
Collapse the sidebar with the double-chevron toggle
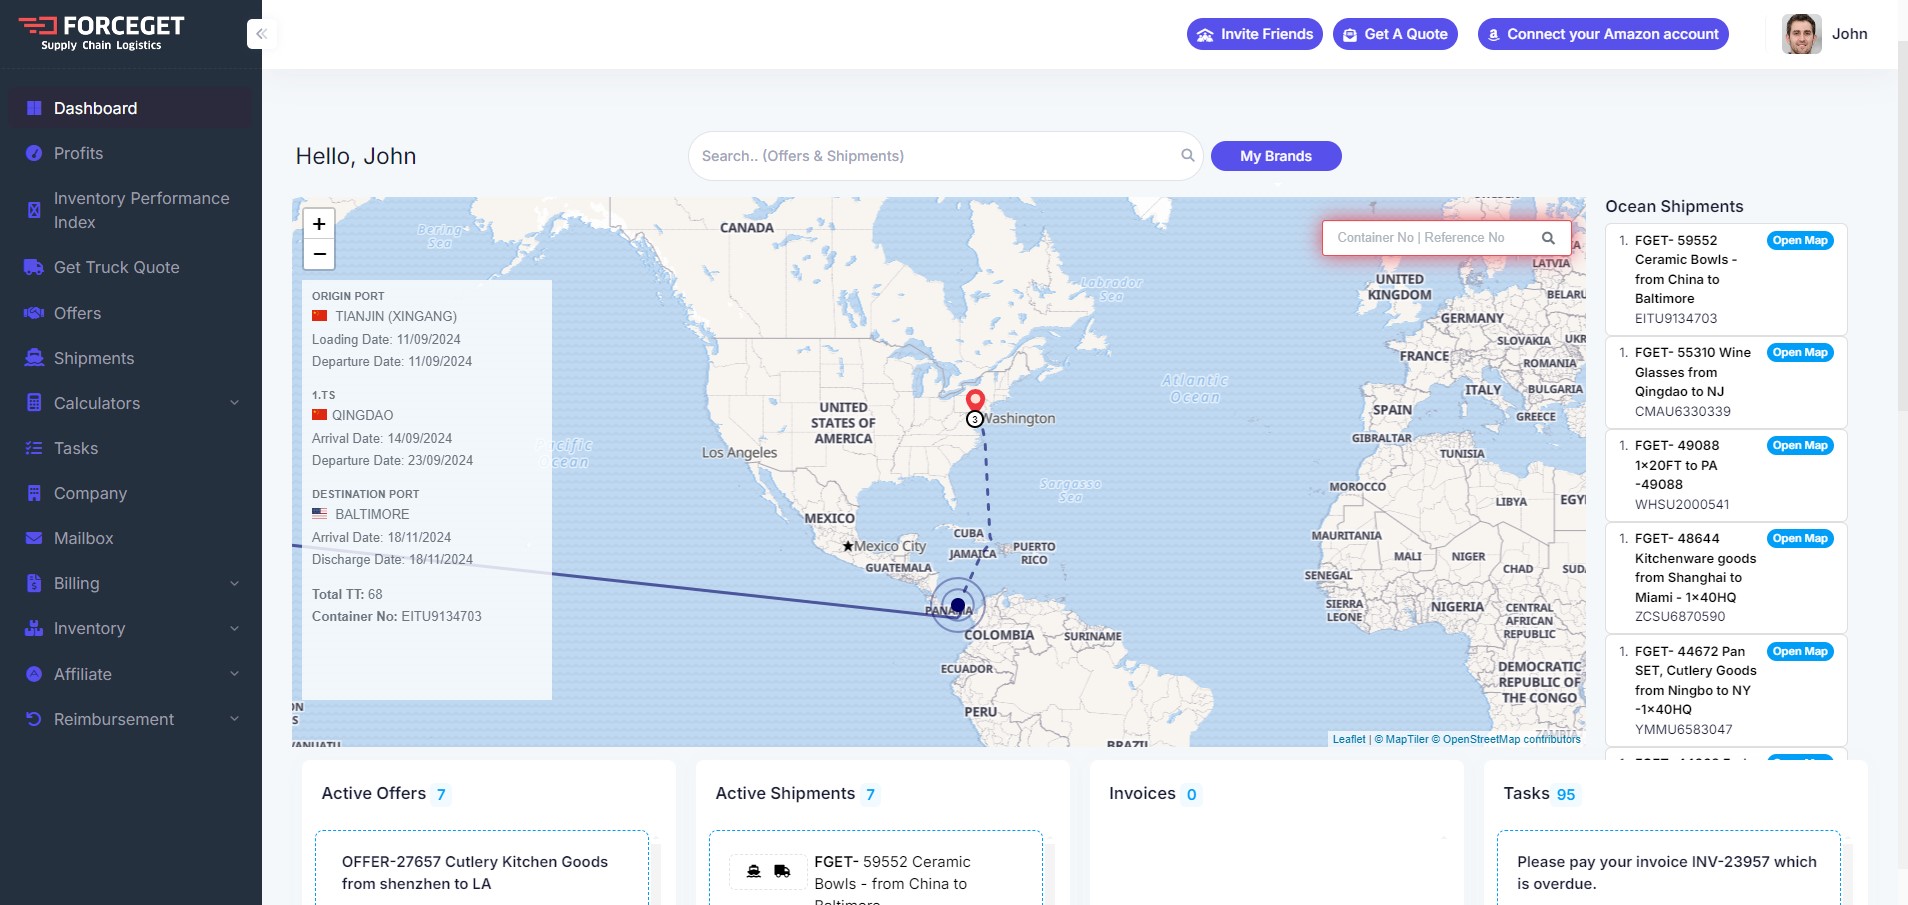point(260,33)
